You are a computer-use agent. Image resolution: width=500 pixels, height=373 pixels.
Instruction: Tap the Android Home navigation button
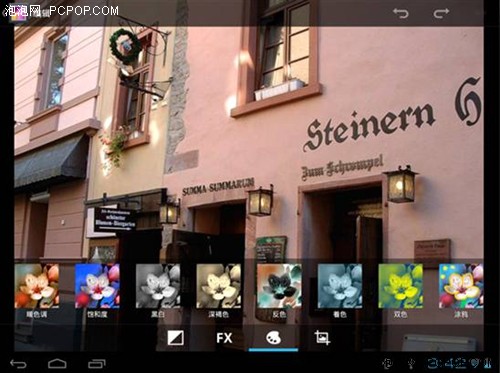(57, 363)
